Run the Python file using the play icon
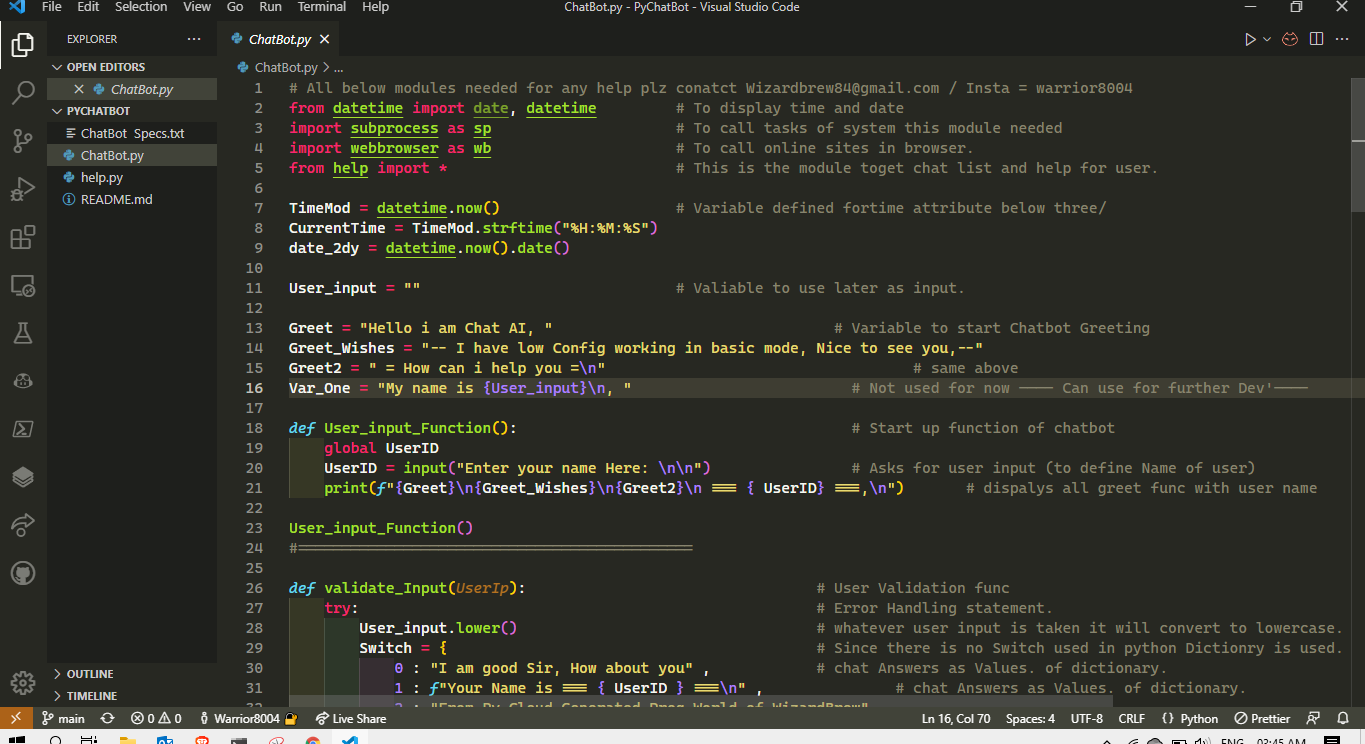Image resolution: width=1365 pixels, height=744 pixels. tap(1249, 38)
